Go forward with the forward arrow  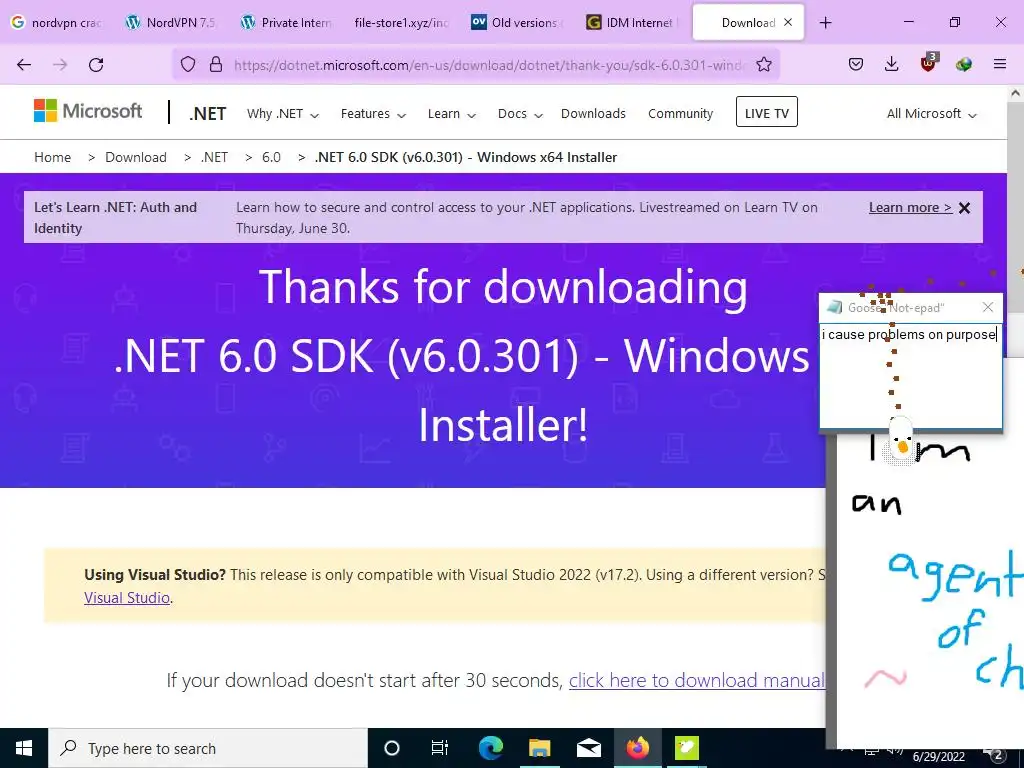tap(60, 65)
